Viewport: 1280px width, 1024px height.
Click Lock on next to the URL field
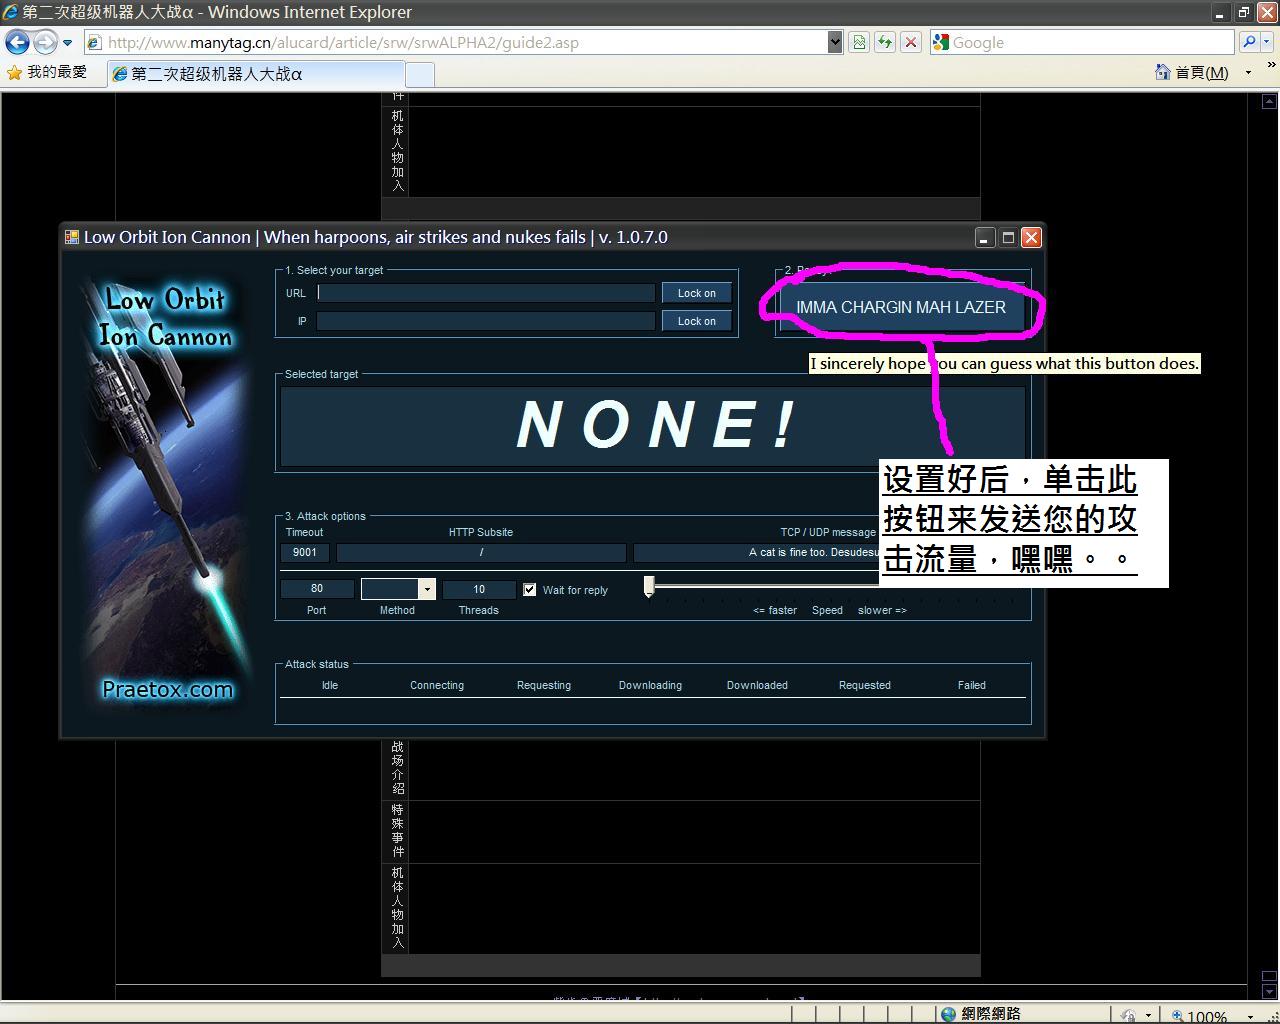696,292
